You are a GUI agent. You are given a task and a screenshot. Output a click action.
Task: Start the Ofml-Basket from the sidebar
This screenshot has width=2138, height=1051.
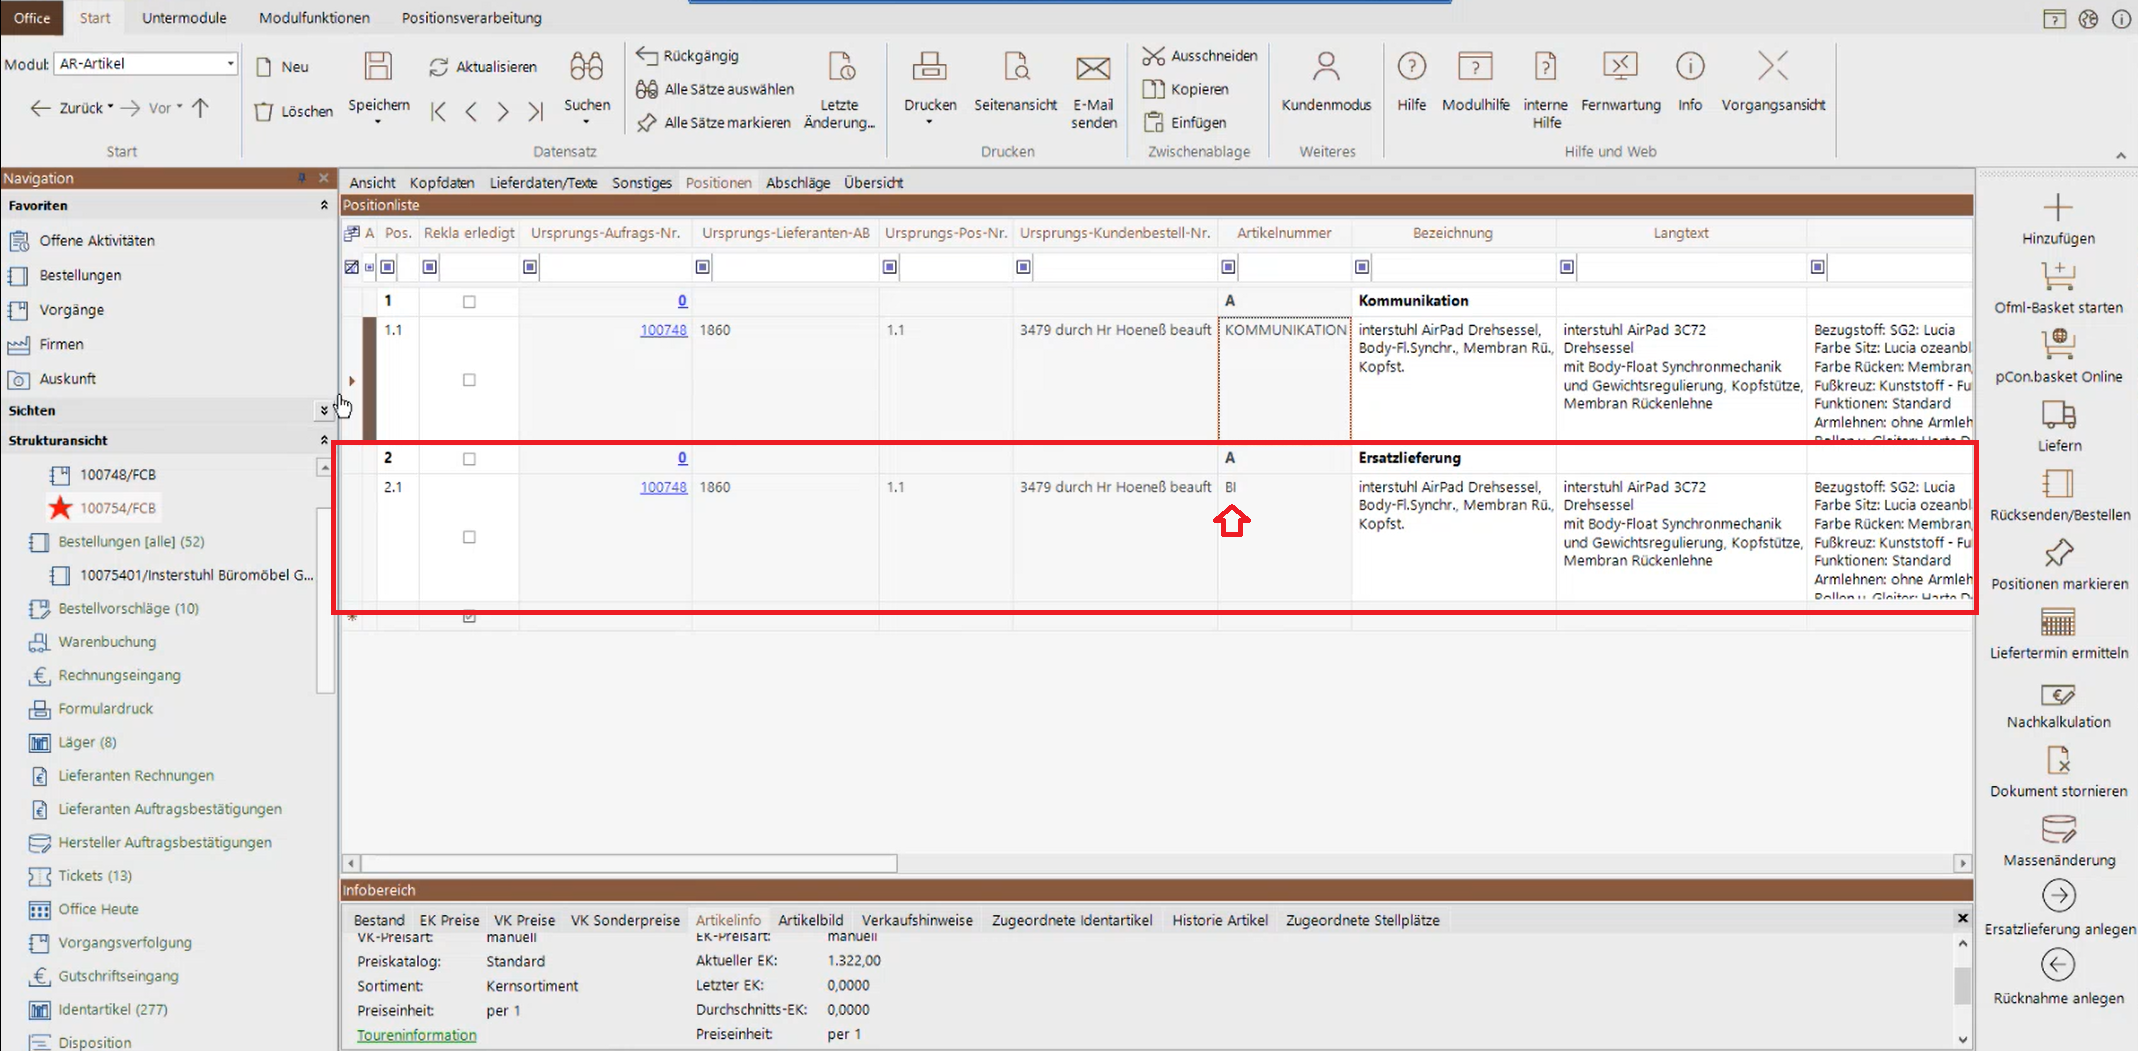tap(2057, 277)
